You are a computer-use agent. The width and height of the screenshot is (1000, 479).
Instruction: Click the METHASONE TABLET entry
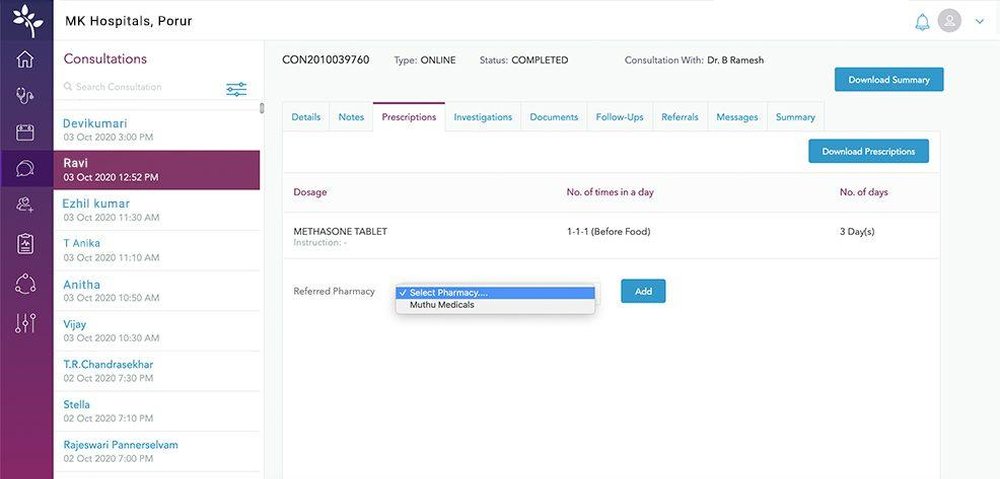click(x=340, y=232)
